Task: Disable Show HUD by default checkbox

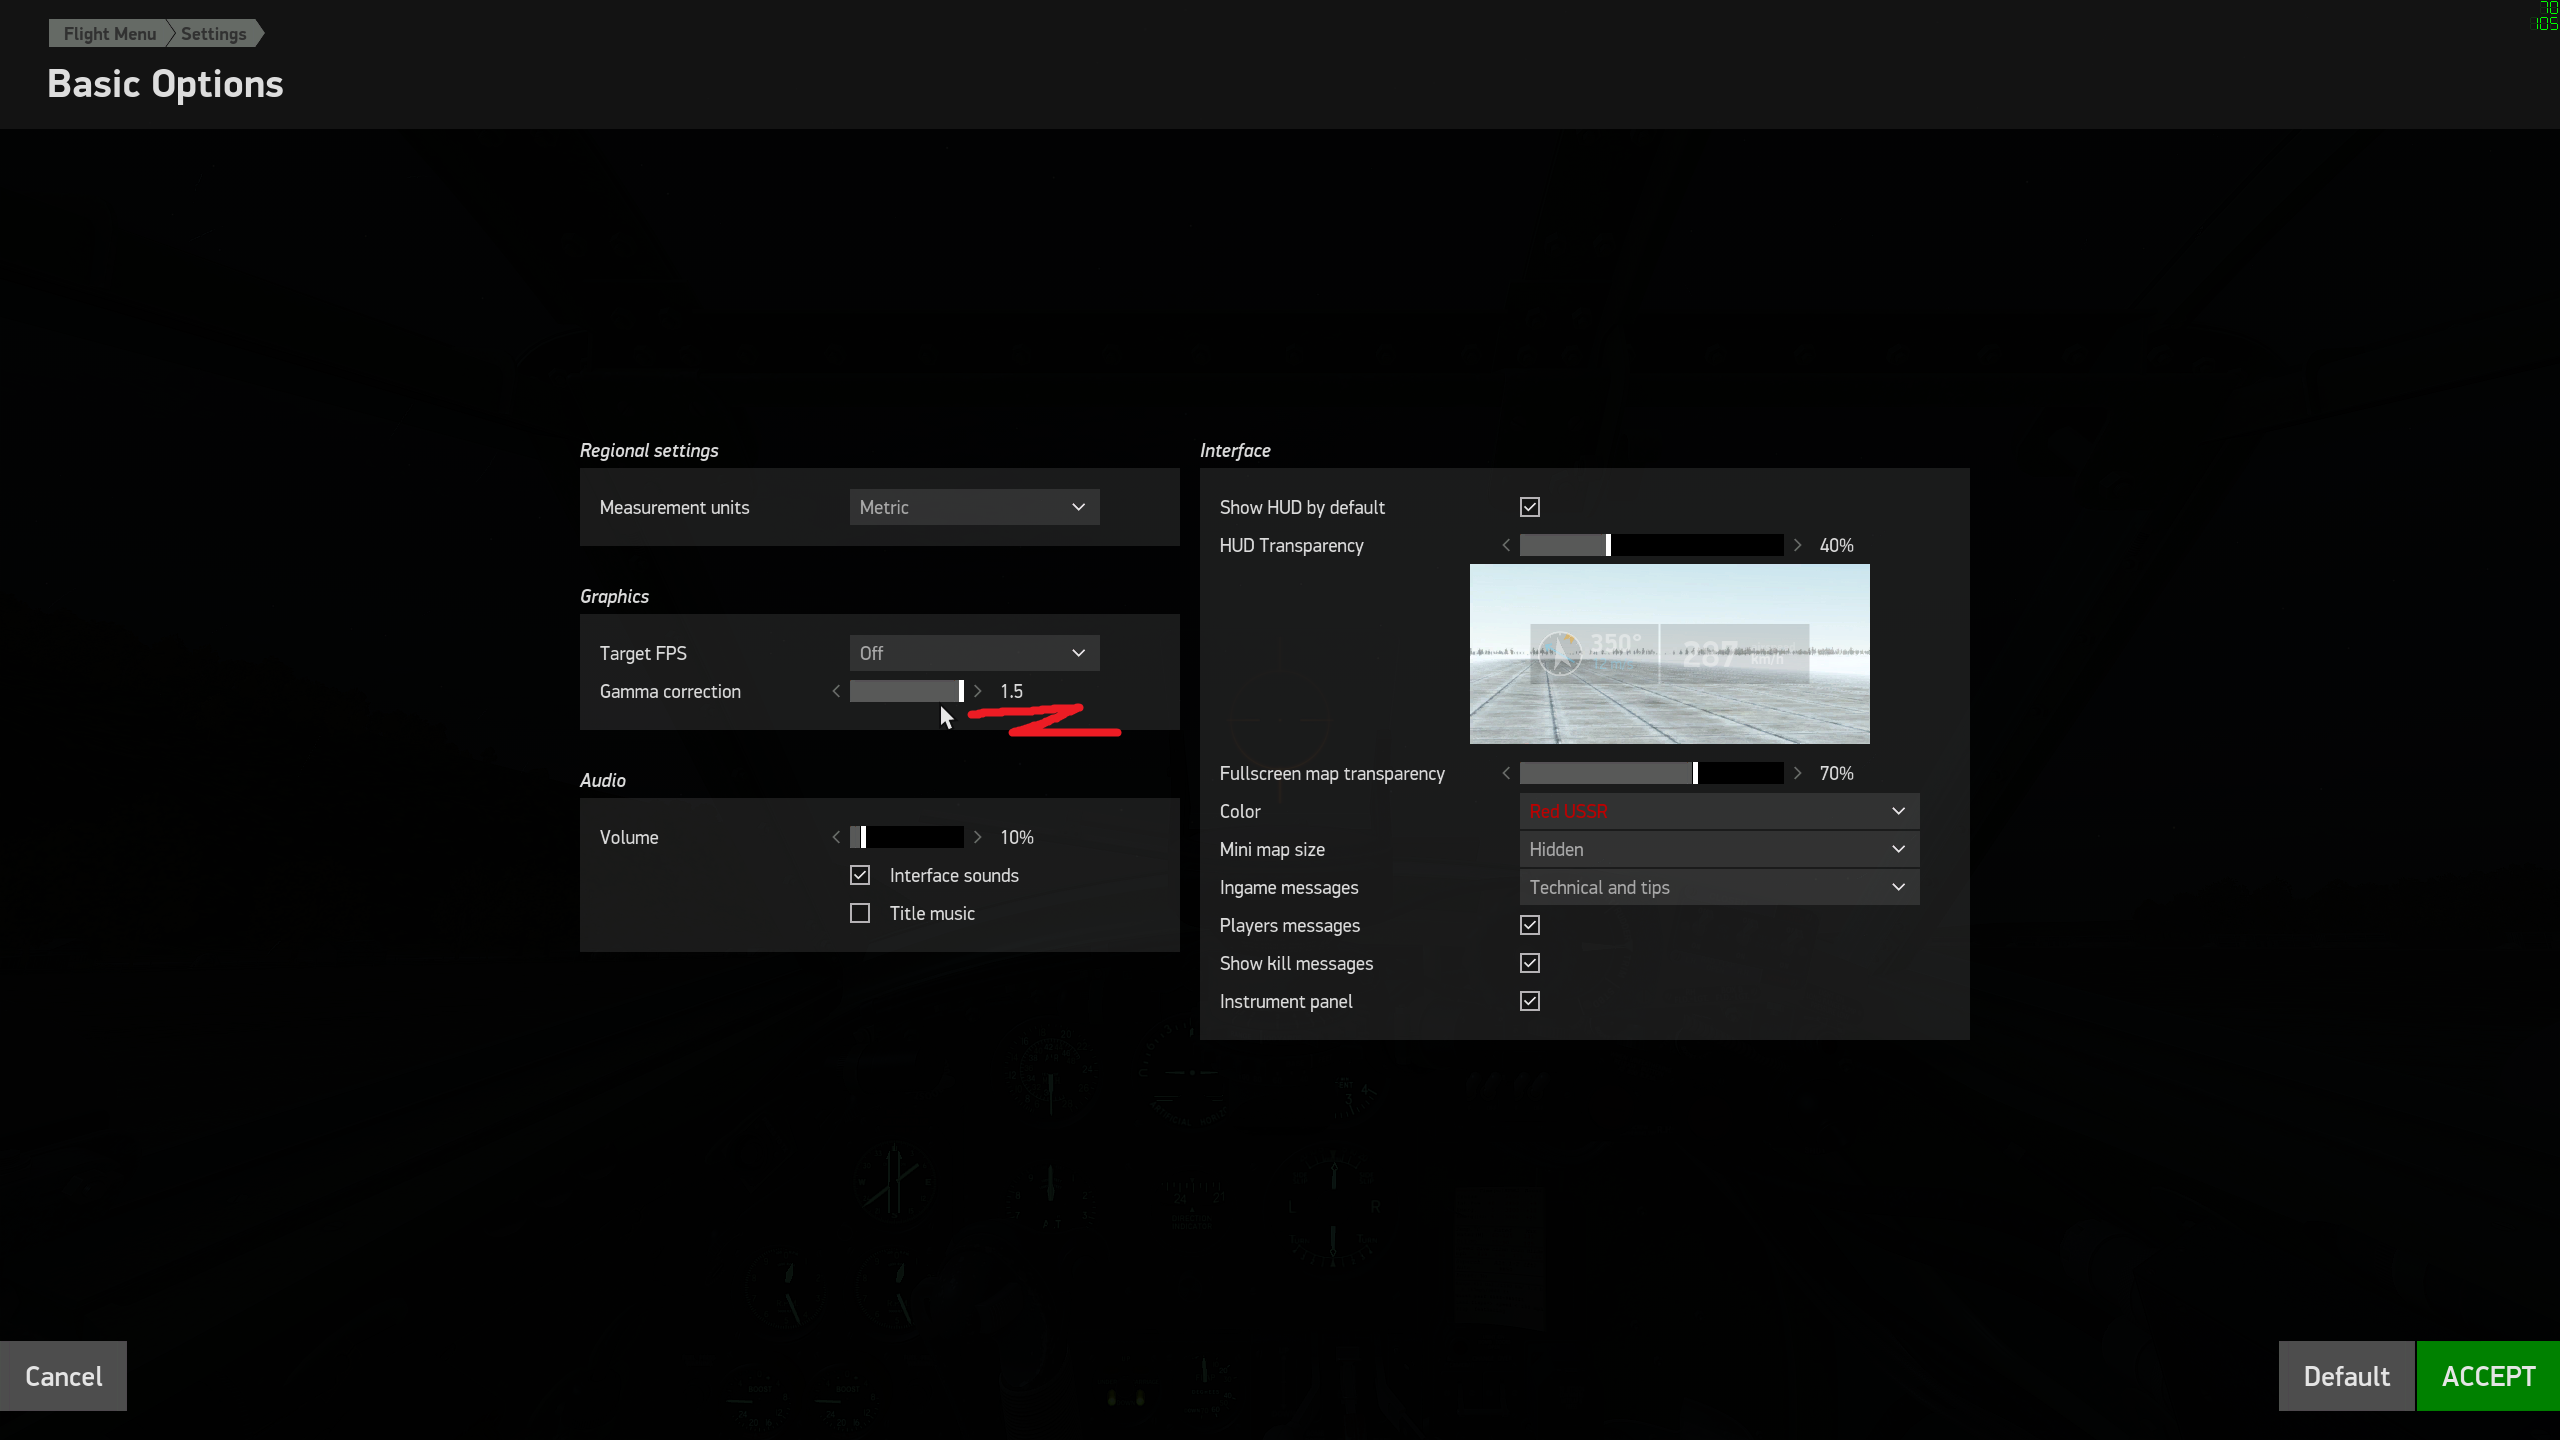Action: pos(1530,508)
